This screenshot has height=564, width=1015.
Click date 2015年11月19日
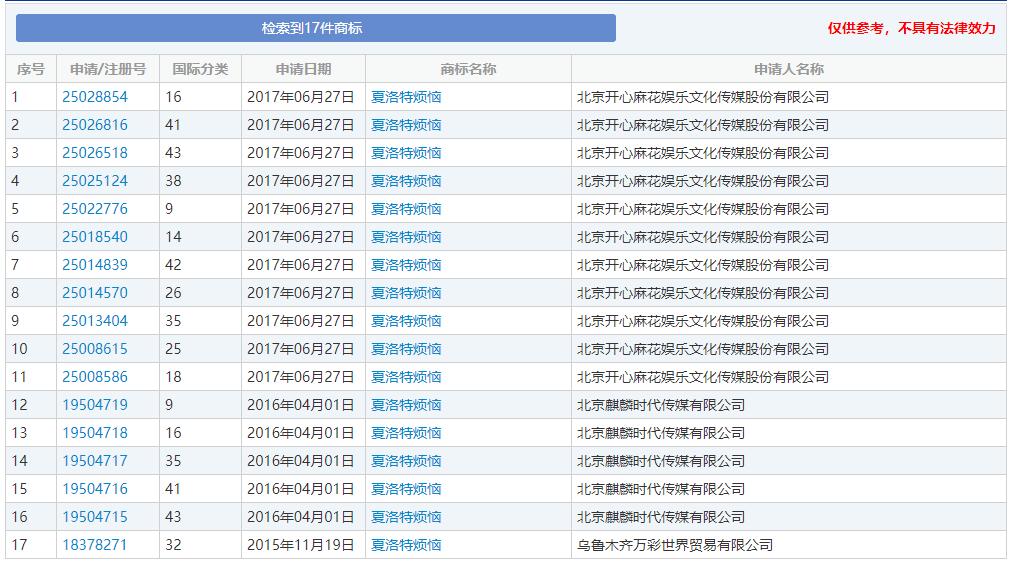pyautogui.click(x=300, y=545)
